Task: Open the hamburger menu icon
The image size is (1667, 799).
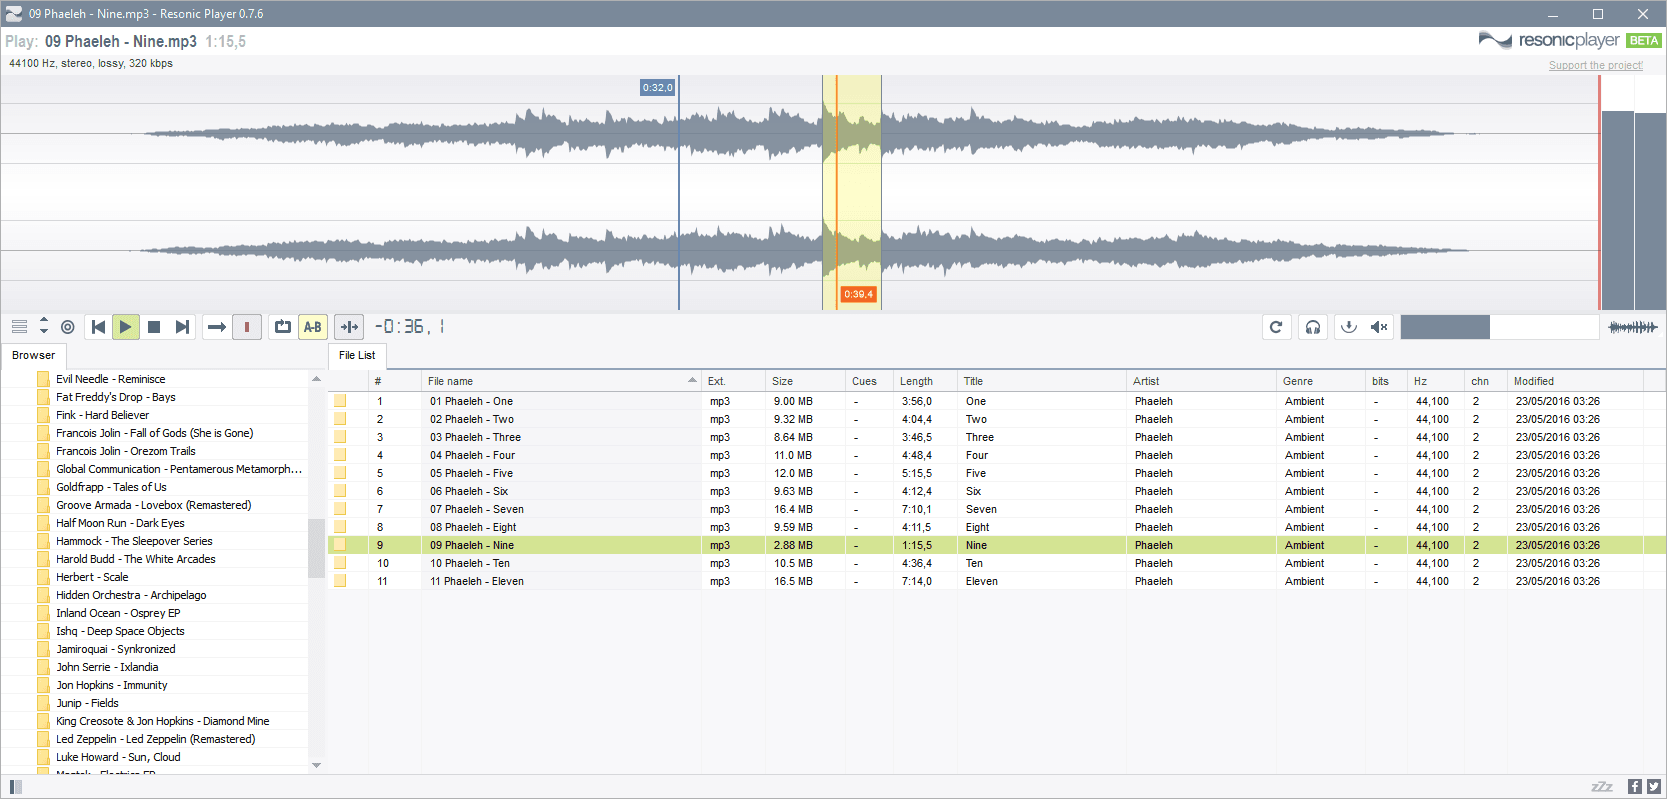Action: [x=19, y=327]
